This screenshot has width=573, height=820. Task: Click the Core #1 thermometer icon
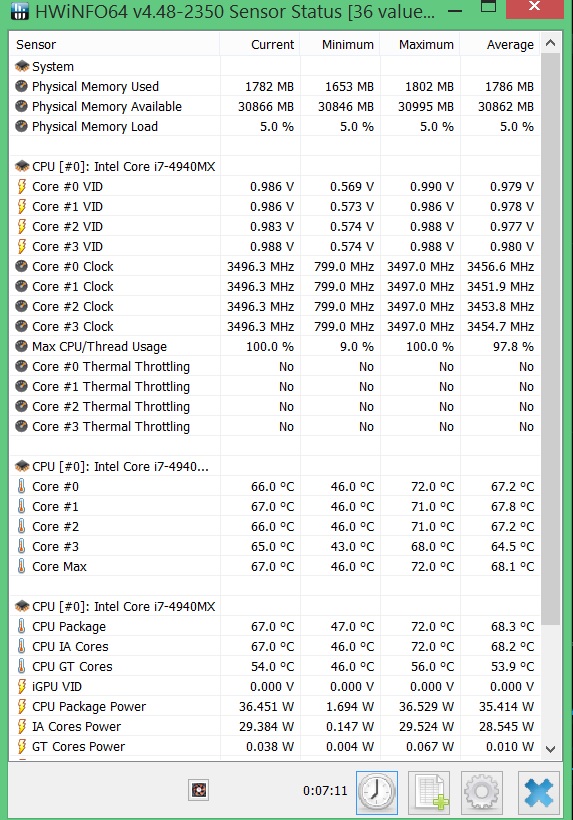pyautogui.click(x=21, y=506)
